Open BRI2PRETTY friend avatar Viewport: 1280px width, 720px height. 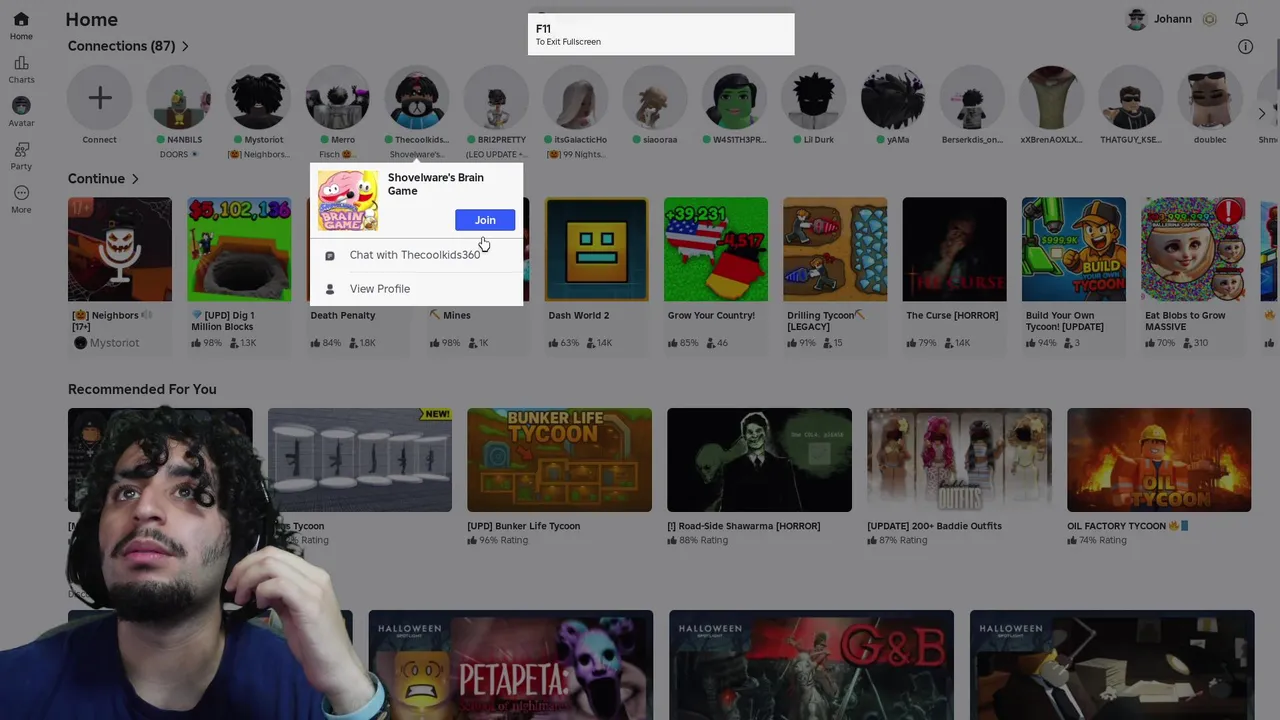(496, 98)
